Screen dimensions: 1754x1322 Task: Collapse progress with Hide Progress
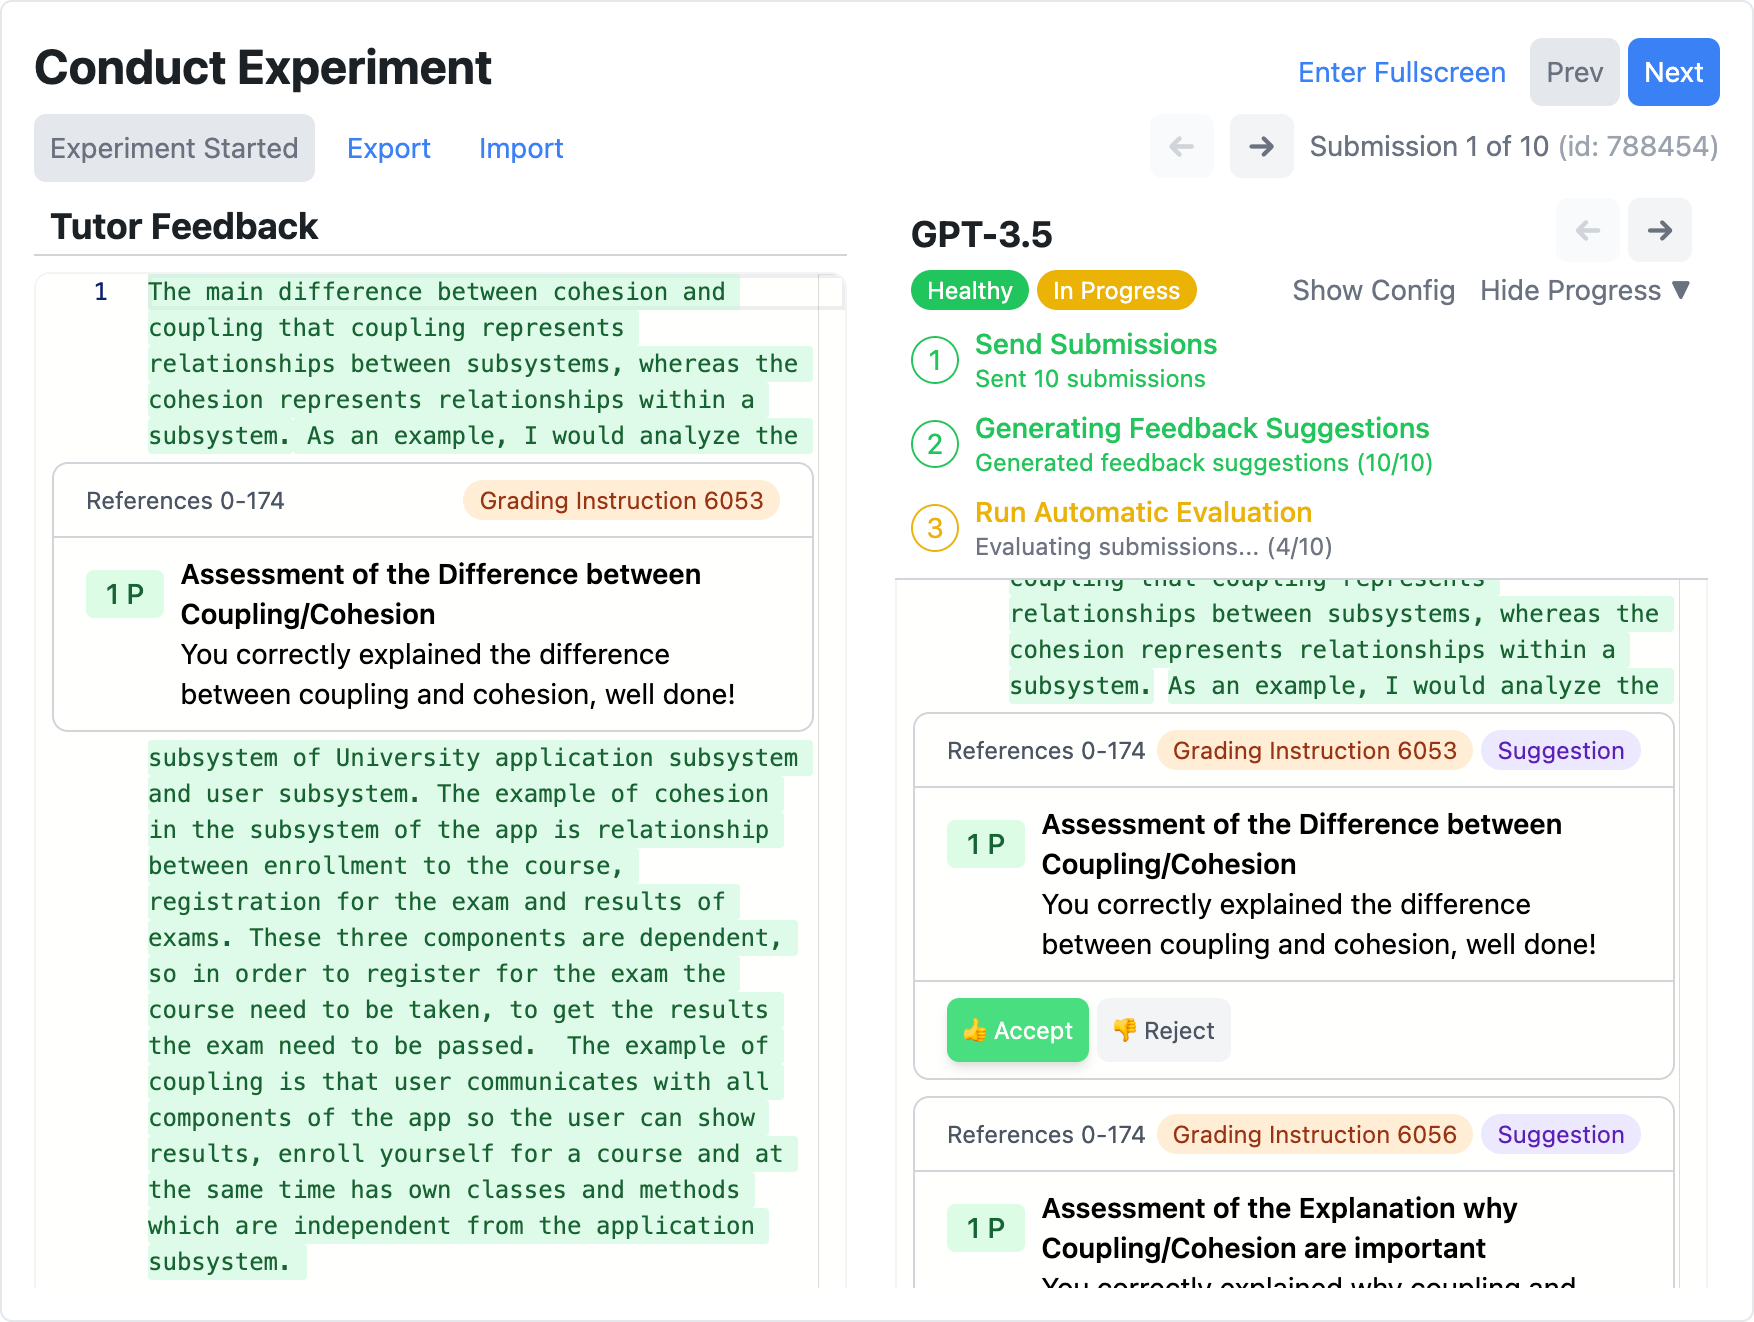[x=1584, y=291]
